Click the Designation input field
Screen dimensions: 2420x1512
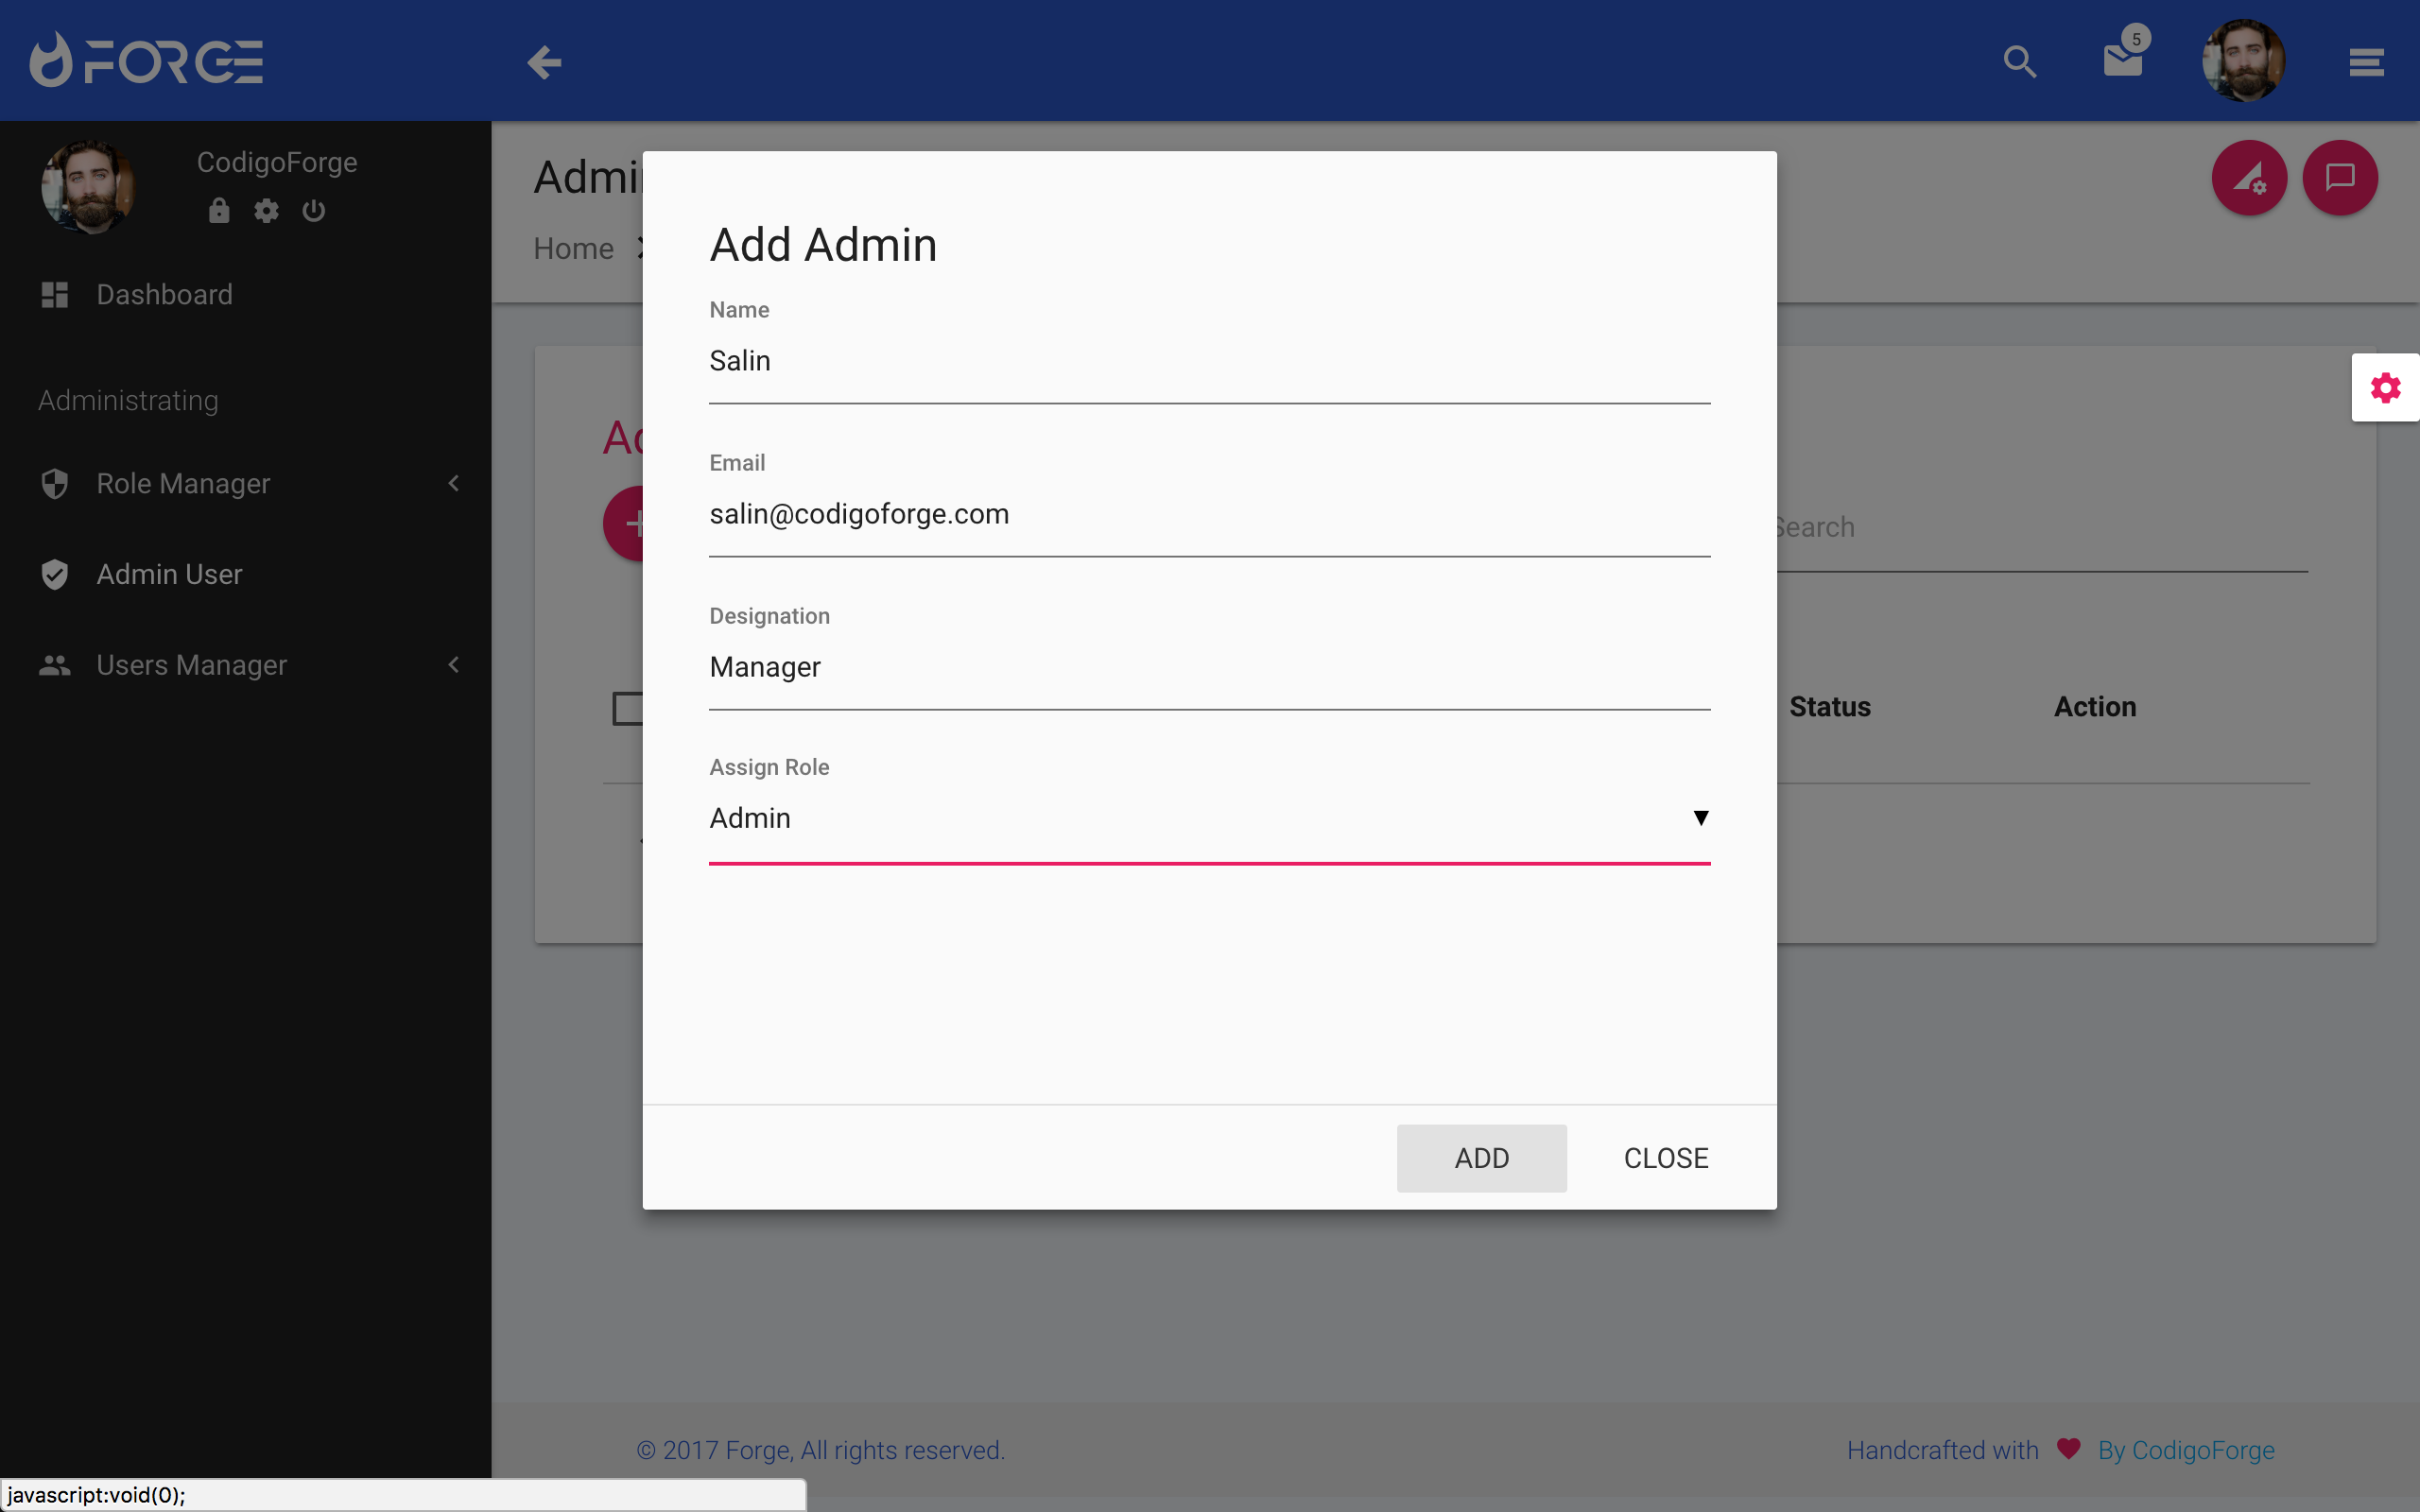pyautogui.click(x=1208, y=667)
